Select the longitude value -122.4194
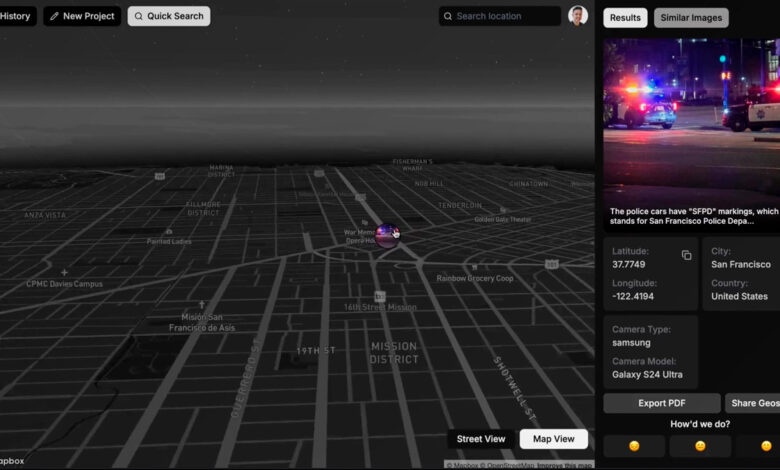This screenshot has width=780, height=470. [x=633, y=296]
